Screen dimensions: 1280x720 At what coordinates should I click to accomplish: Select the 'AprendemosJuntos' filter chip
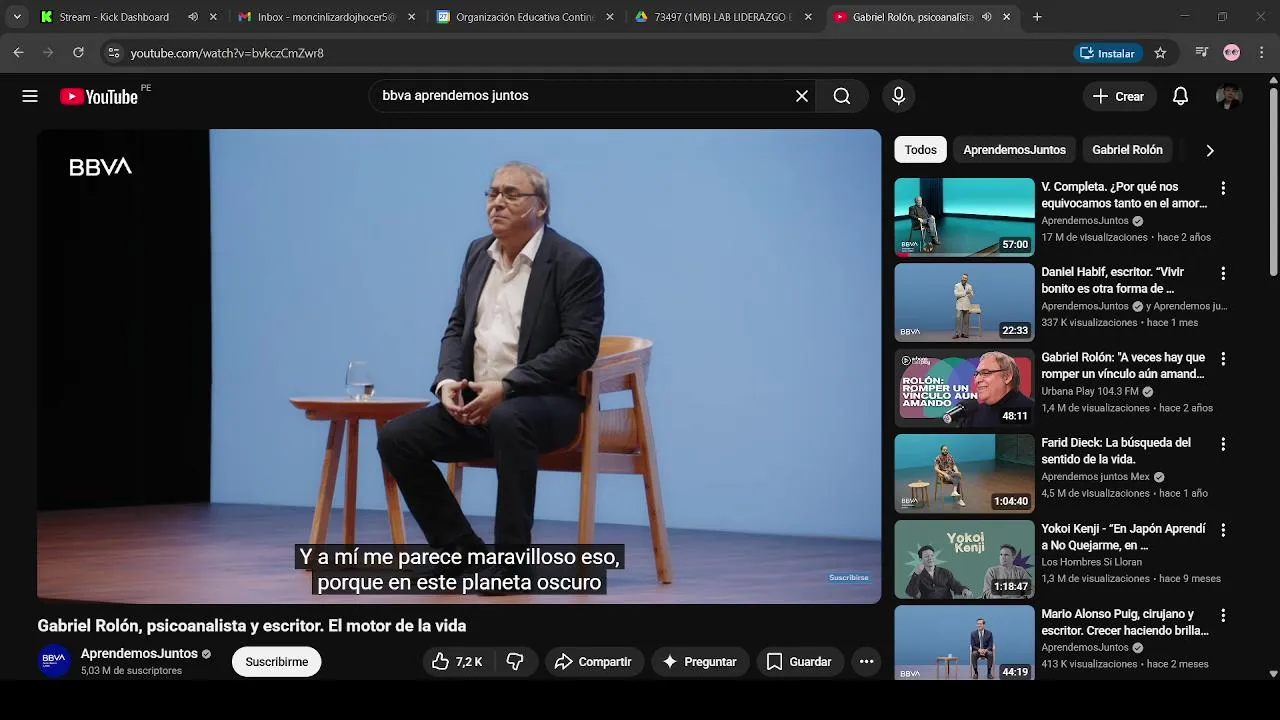[x=1014, y=150]
